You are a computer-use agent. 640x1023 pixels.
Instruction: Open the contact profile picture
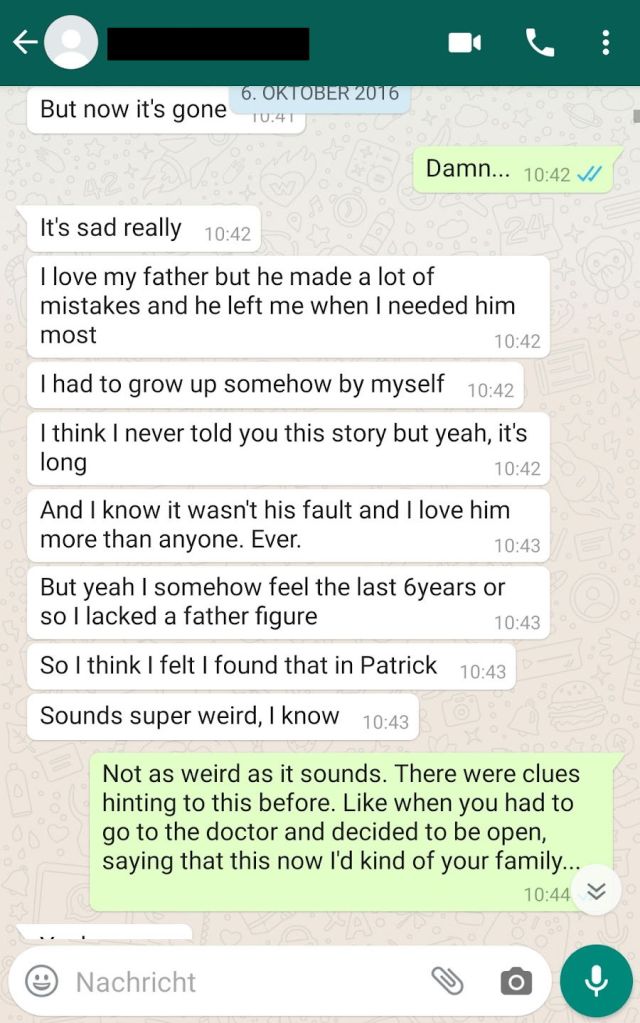point(71,42)
